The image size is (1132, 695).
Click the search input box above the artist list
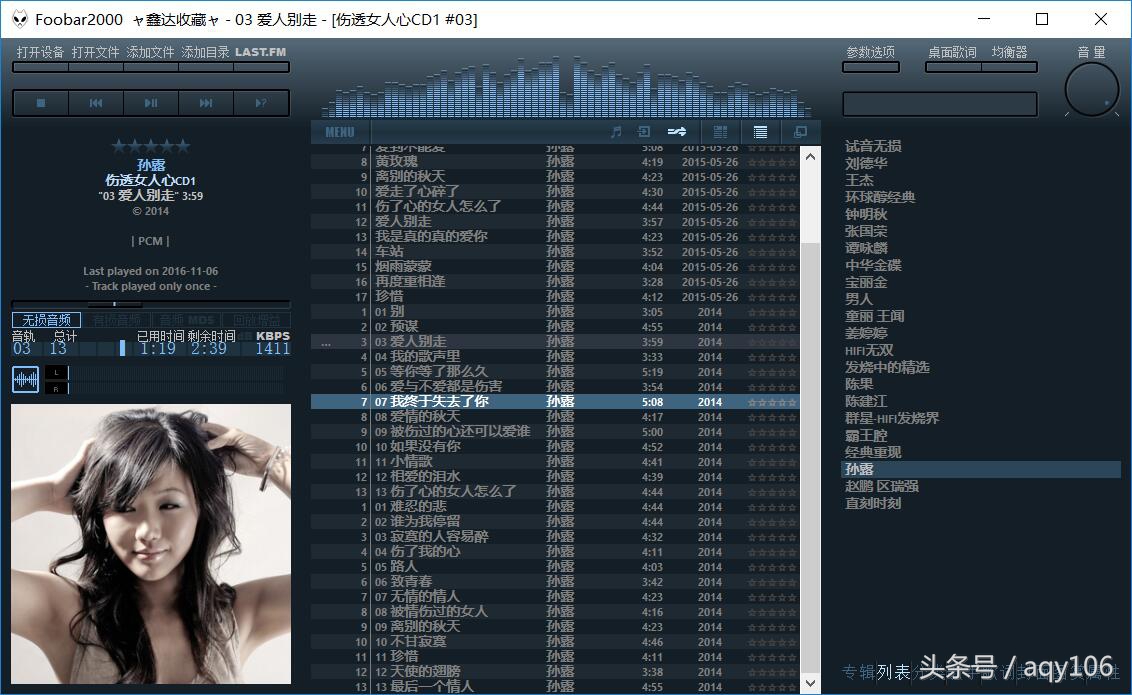(x=940, y=103)
